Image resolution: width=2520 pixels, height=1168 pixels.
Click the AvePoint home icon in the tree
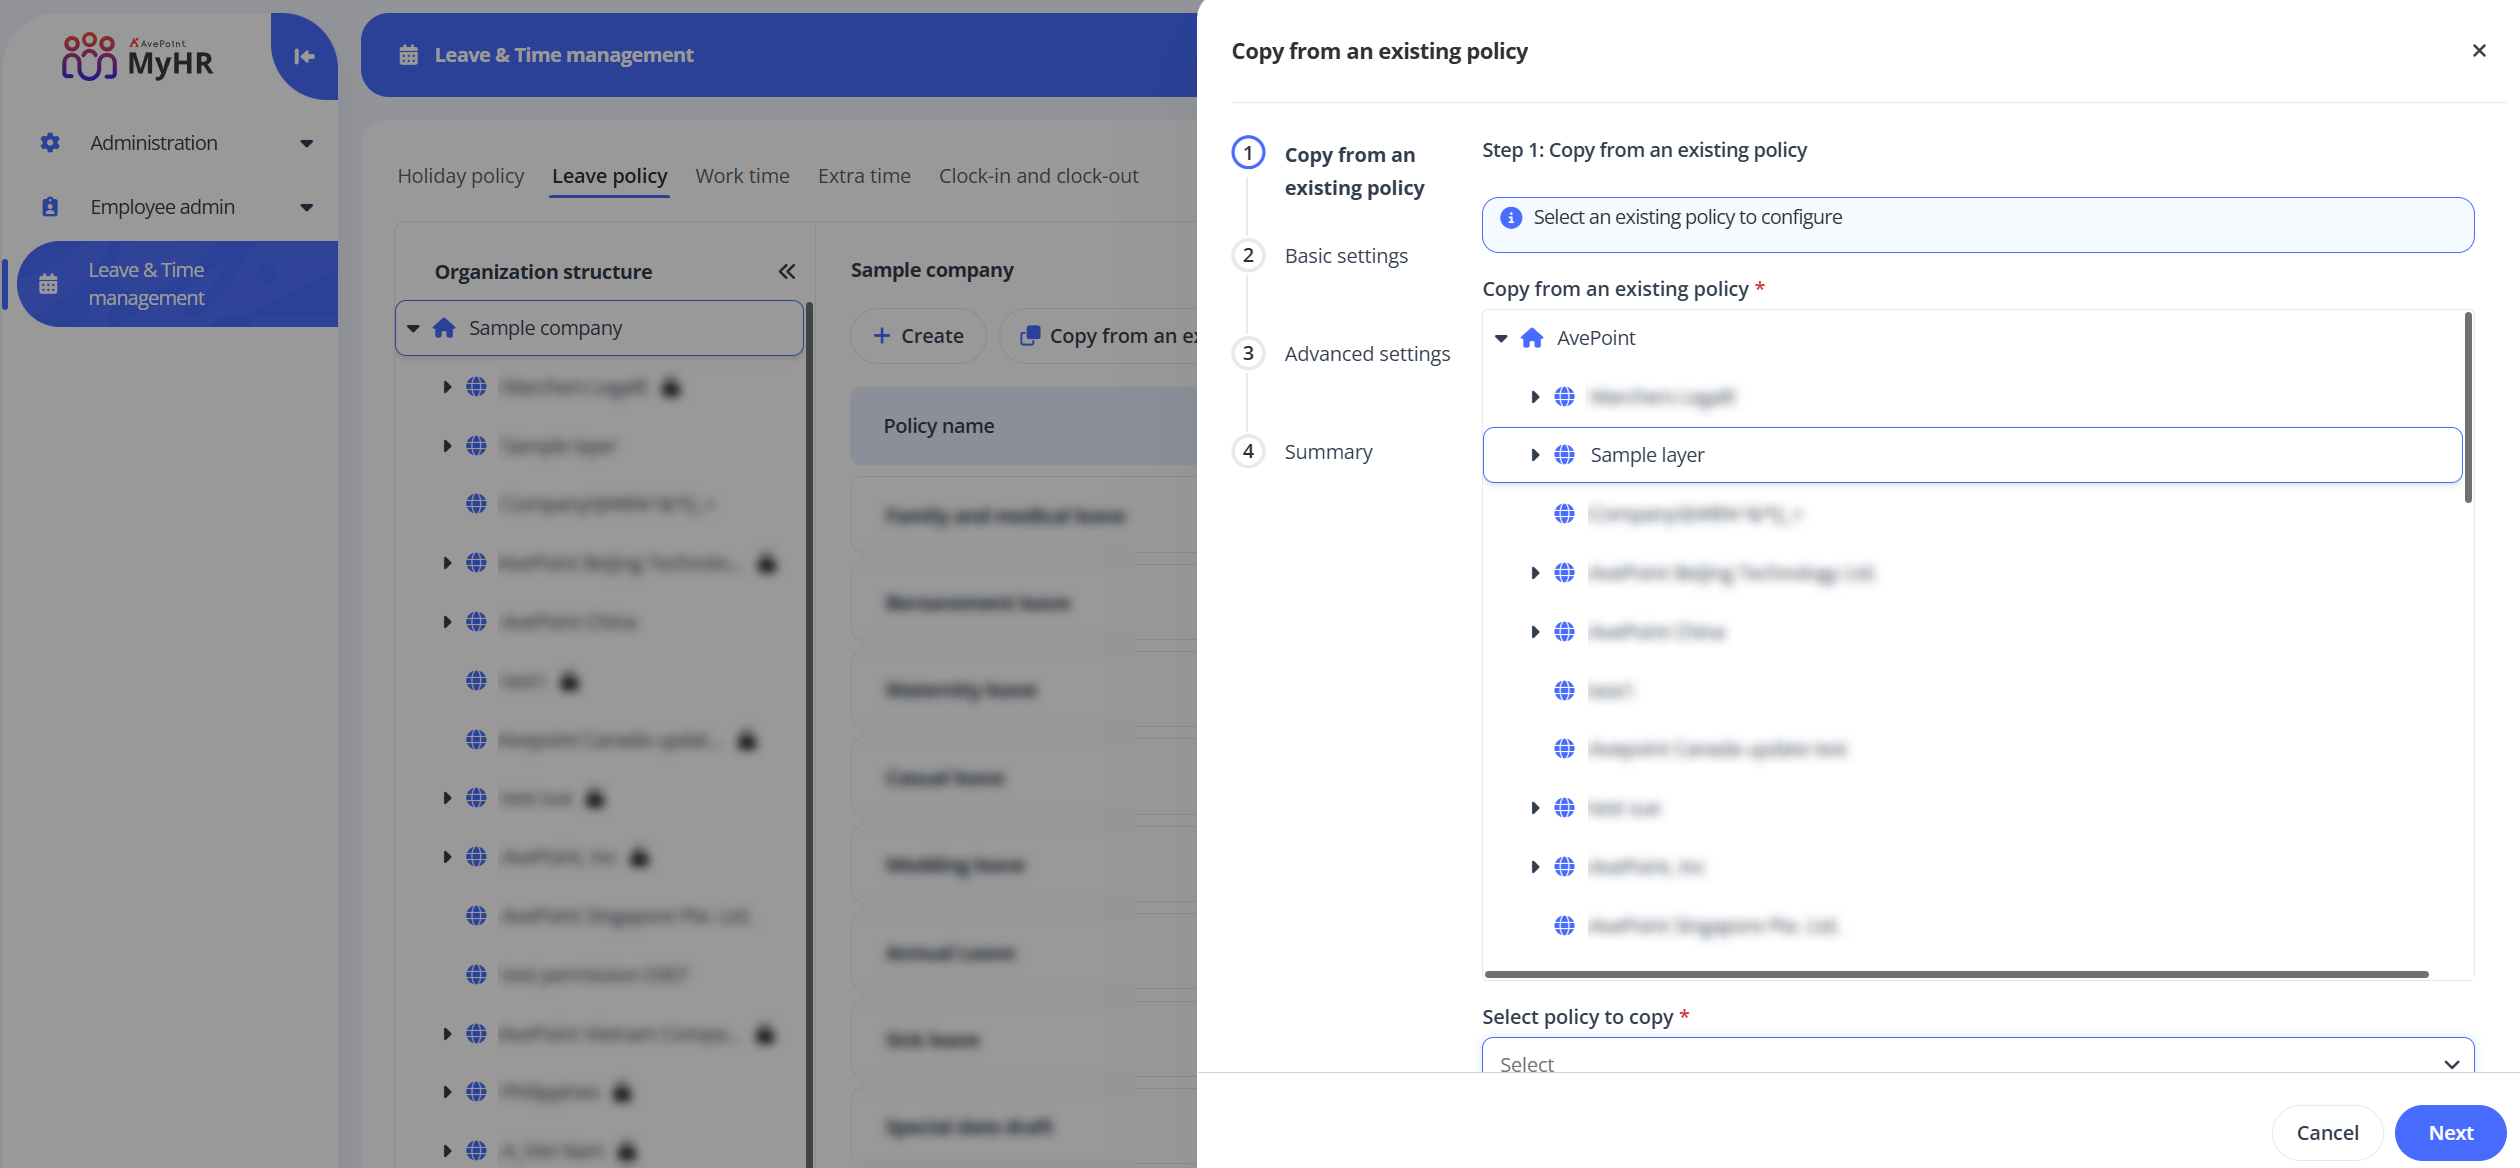point(1532,338)
